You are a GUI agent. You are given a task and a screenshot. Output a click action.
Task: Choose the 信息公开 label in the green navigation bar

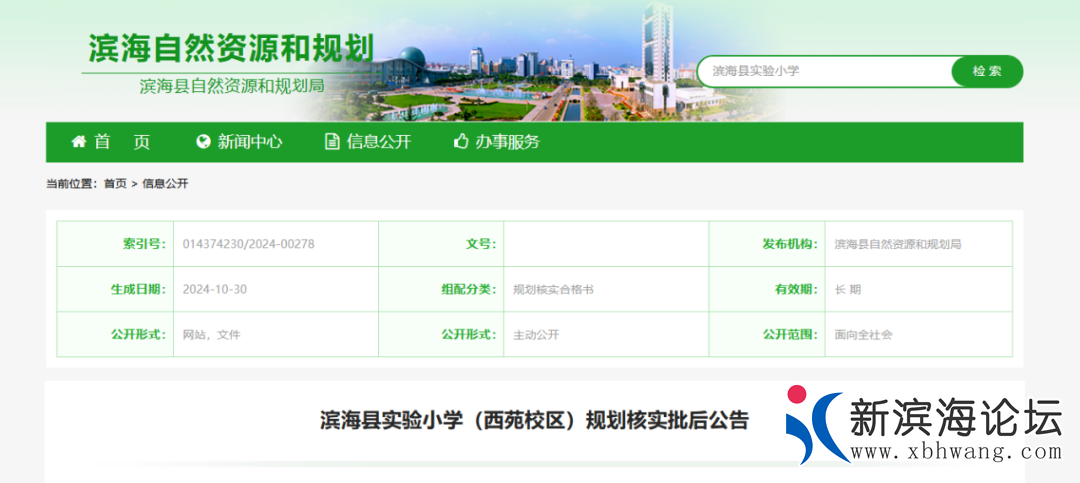pyautogui.click(x=379, y=142)
